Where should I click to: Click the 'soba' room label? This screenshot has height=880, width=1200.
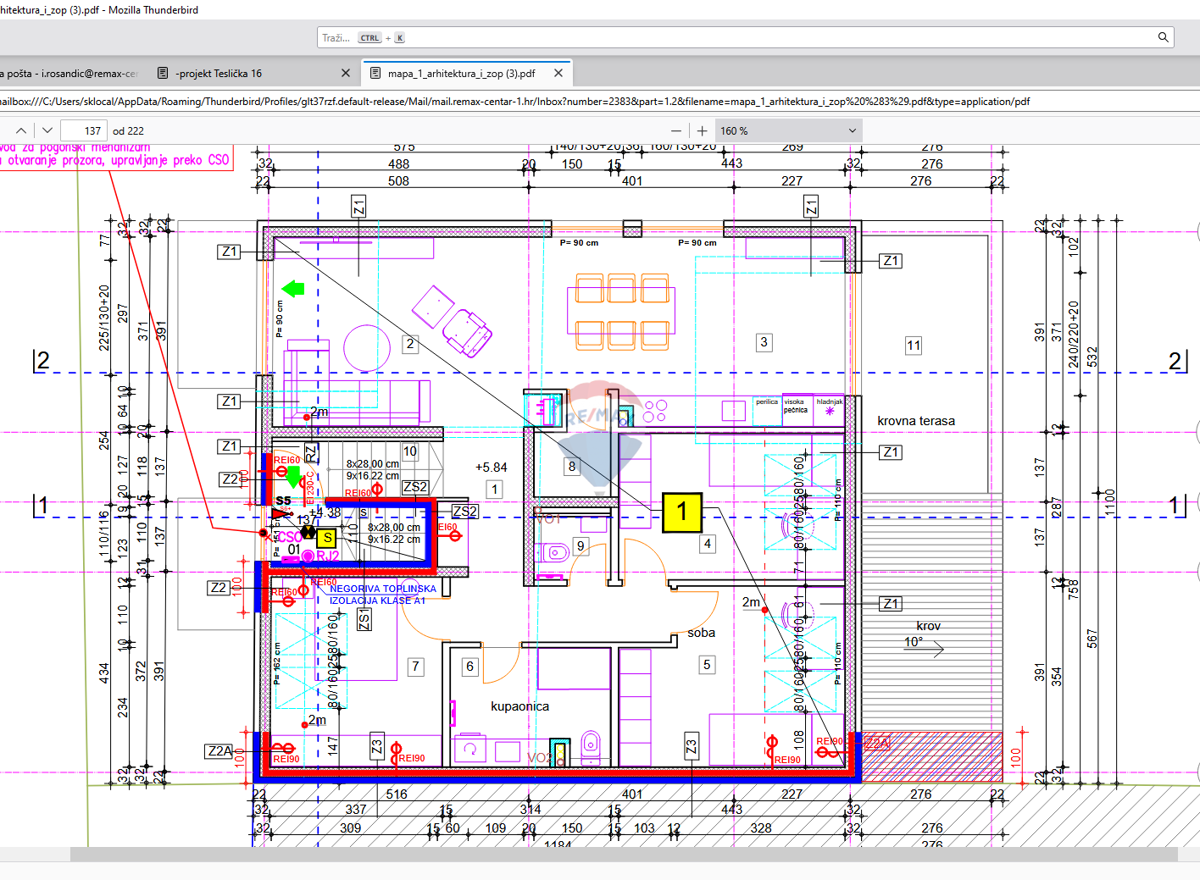[702, 632]
